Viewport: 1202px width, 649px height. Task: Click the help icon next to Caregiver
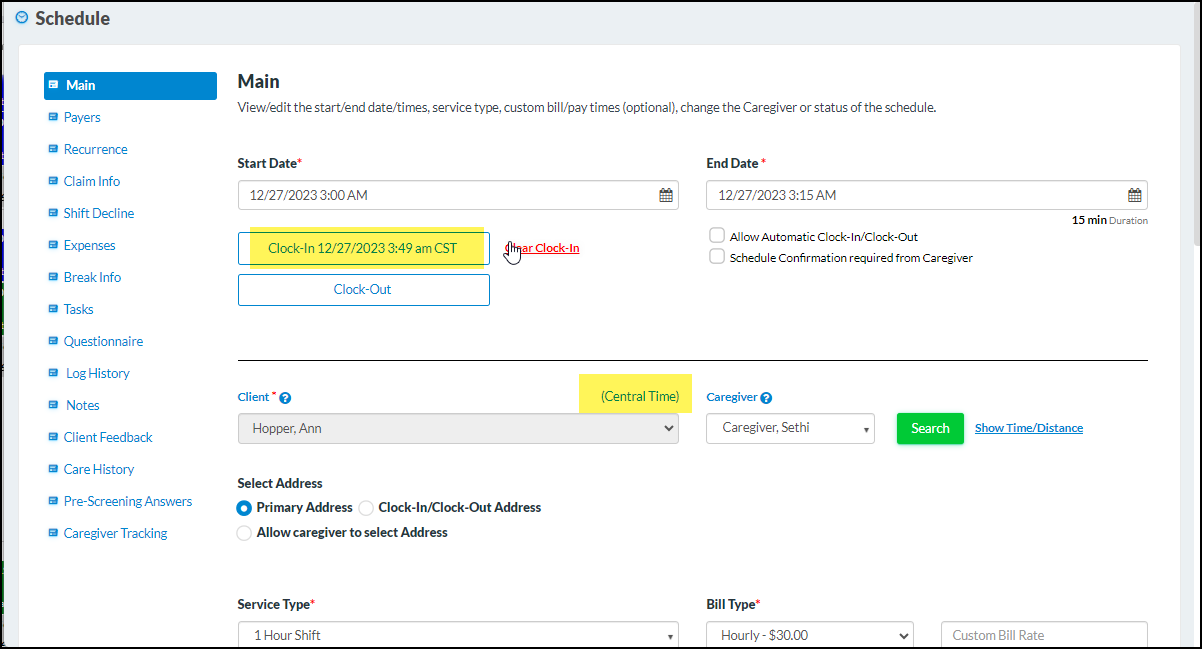coord(766,396)
